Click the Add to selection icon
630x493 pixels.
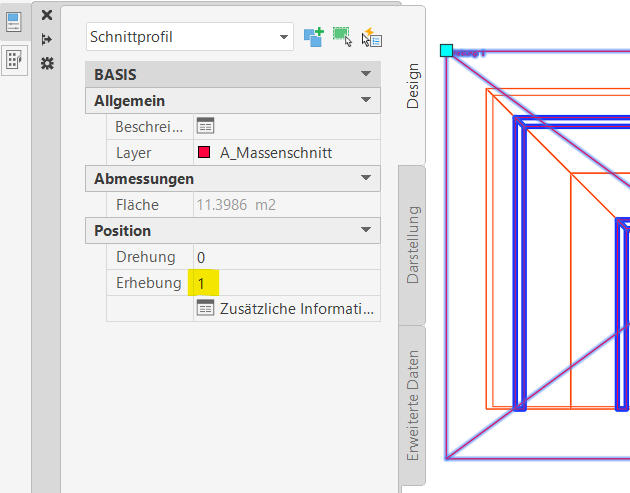pos(314,37)
